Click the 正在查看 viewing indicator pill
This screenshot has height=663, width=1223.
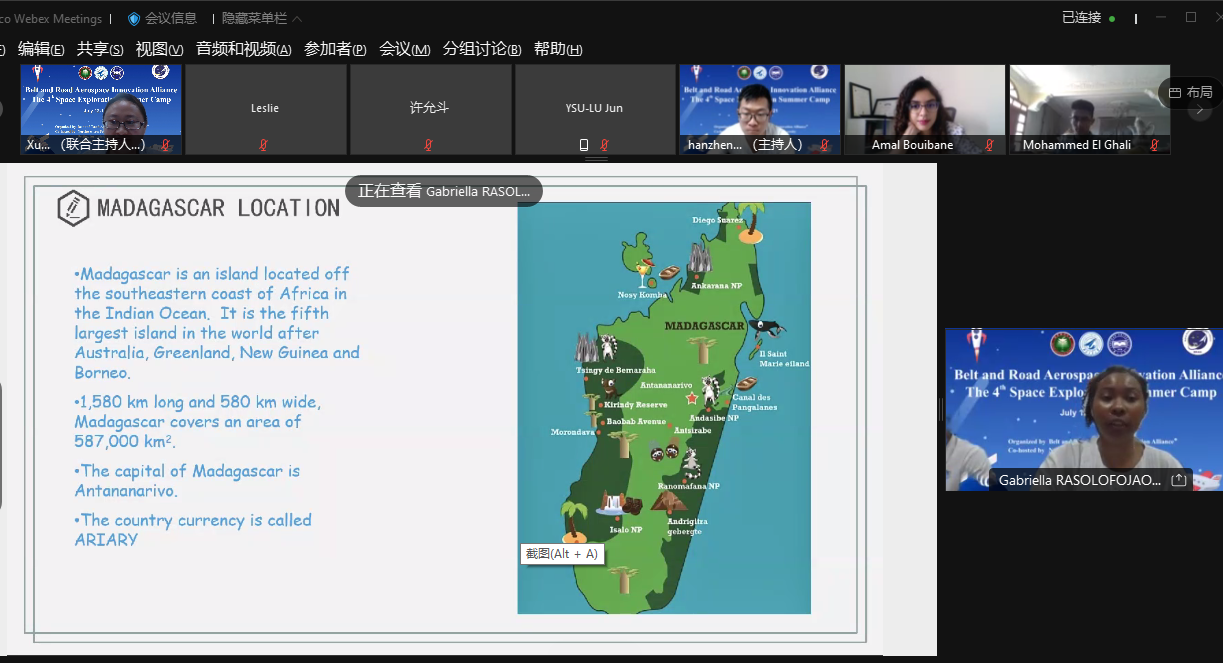point(444,191)
